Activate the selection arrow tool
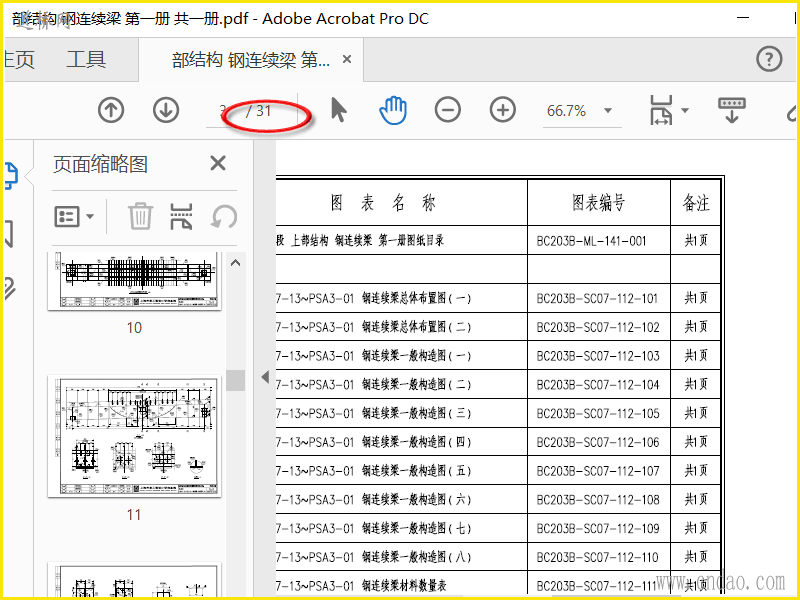The height and width of the screenshot is (600, 800). 338,110
